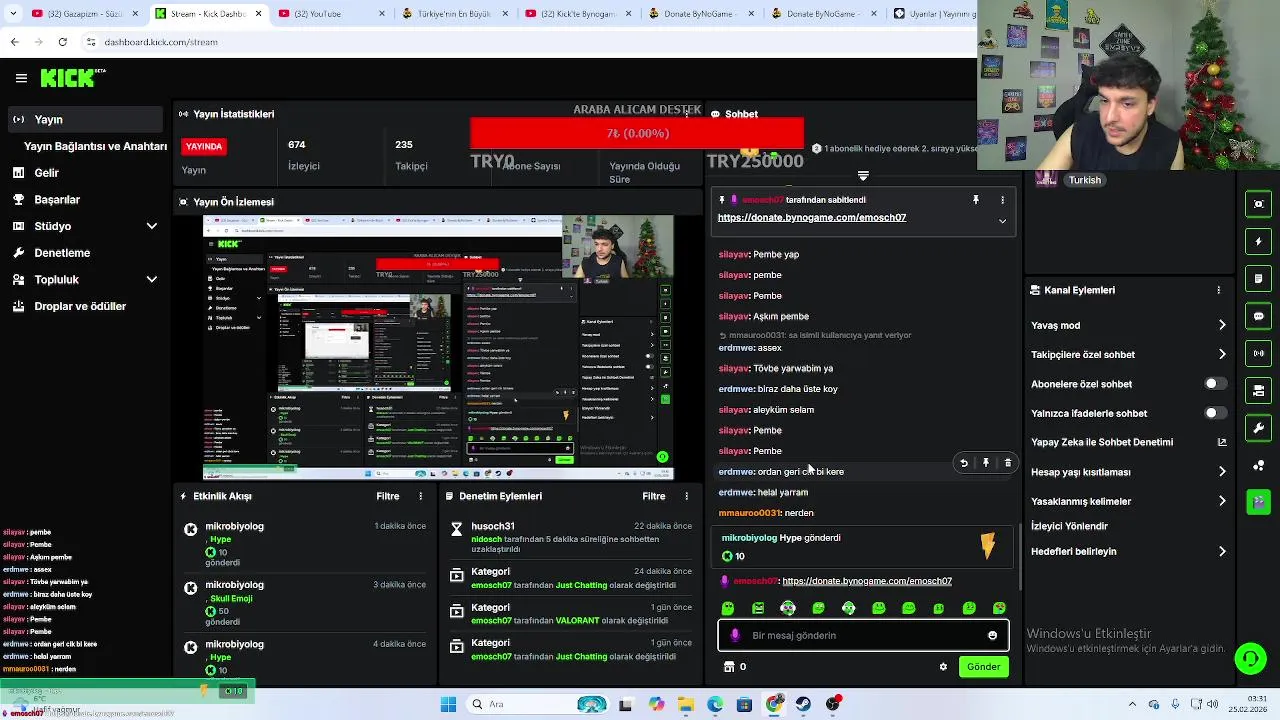
Task: Insert the first green emote in the emote row
Action: coord(728,608)
